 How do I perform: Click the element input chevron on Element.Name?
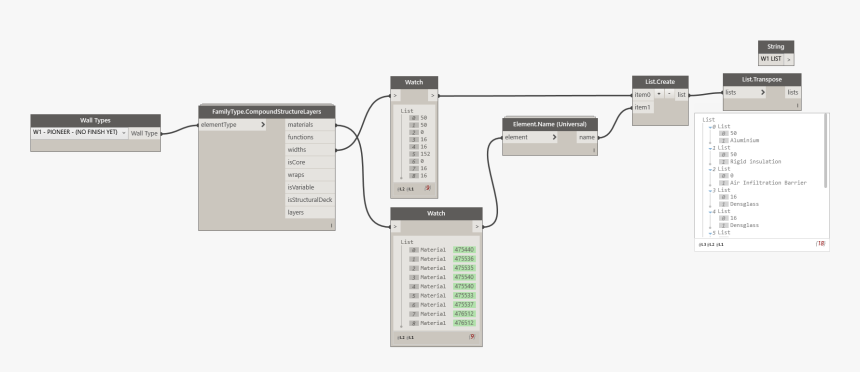[x=554, y=137]
